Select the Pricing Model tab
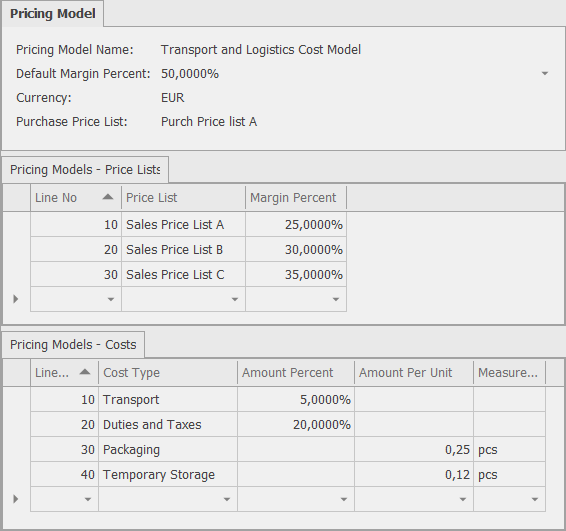This screenshot has width=566, height=531. click(53, 14)
